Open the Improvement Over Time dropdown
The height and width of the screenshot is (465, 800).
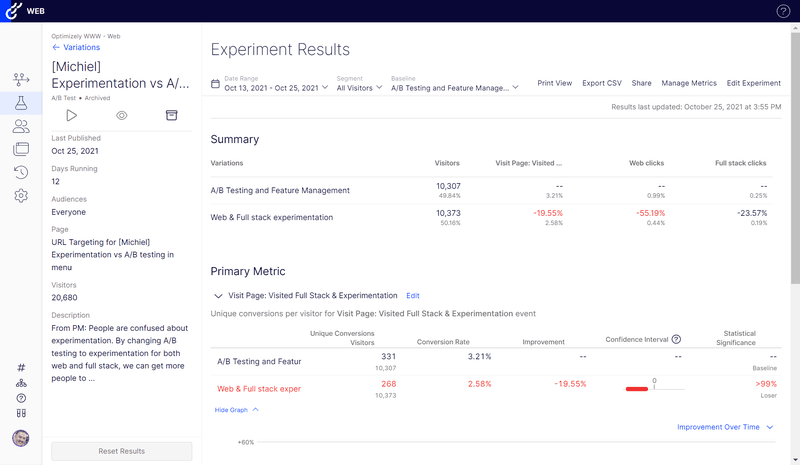point(725,427)
